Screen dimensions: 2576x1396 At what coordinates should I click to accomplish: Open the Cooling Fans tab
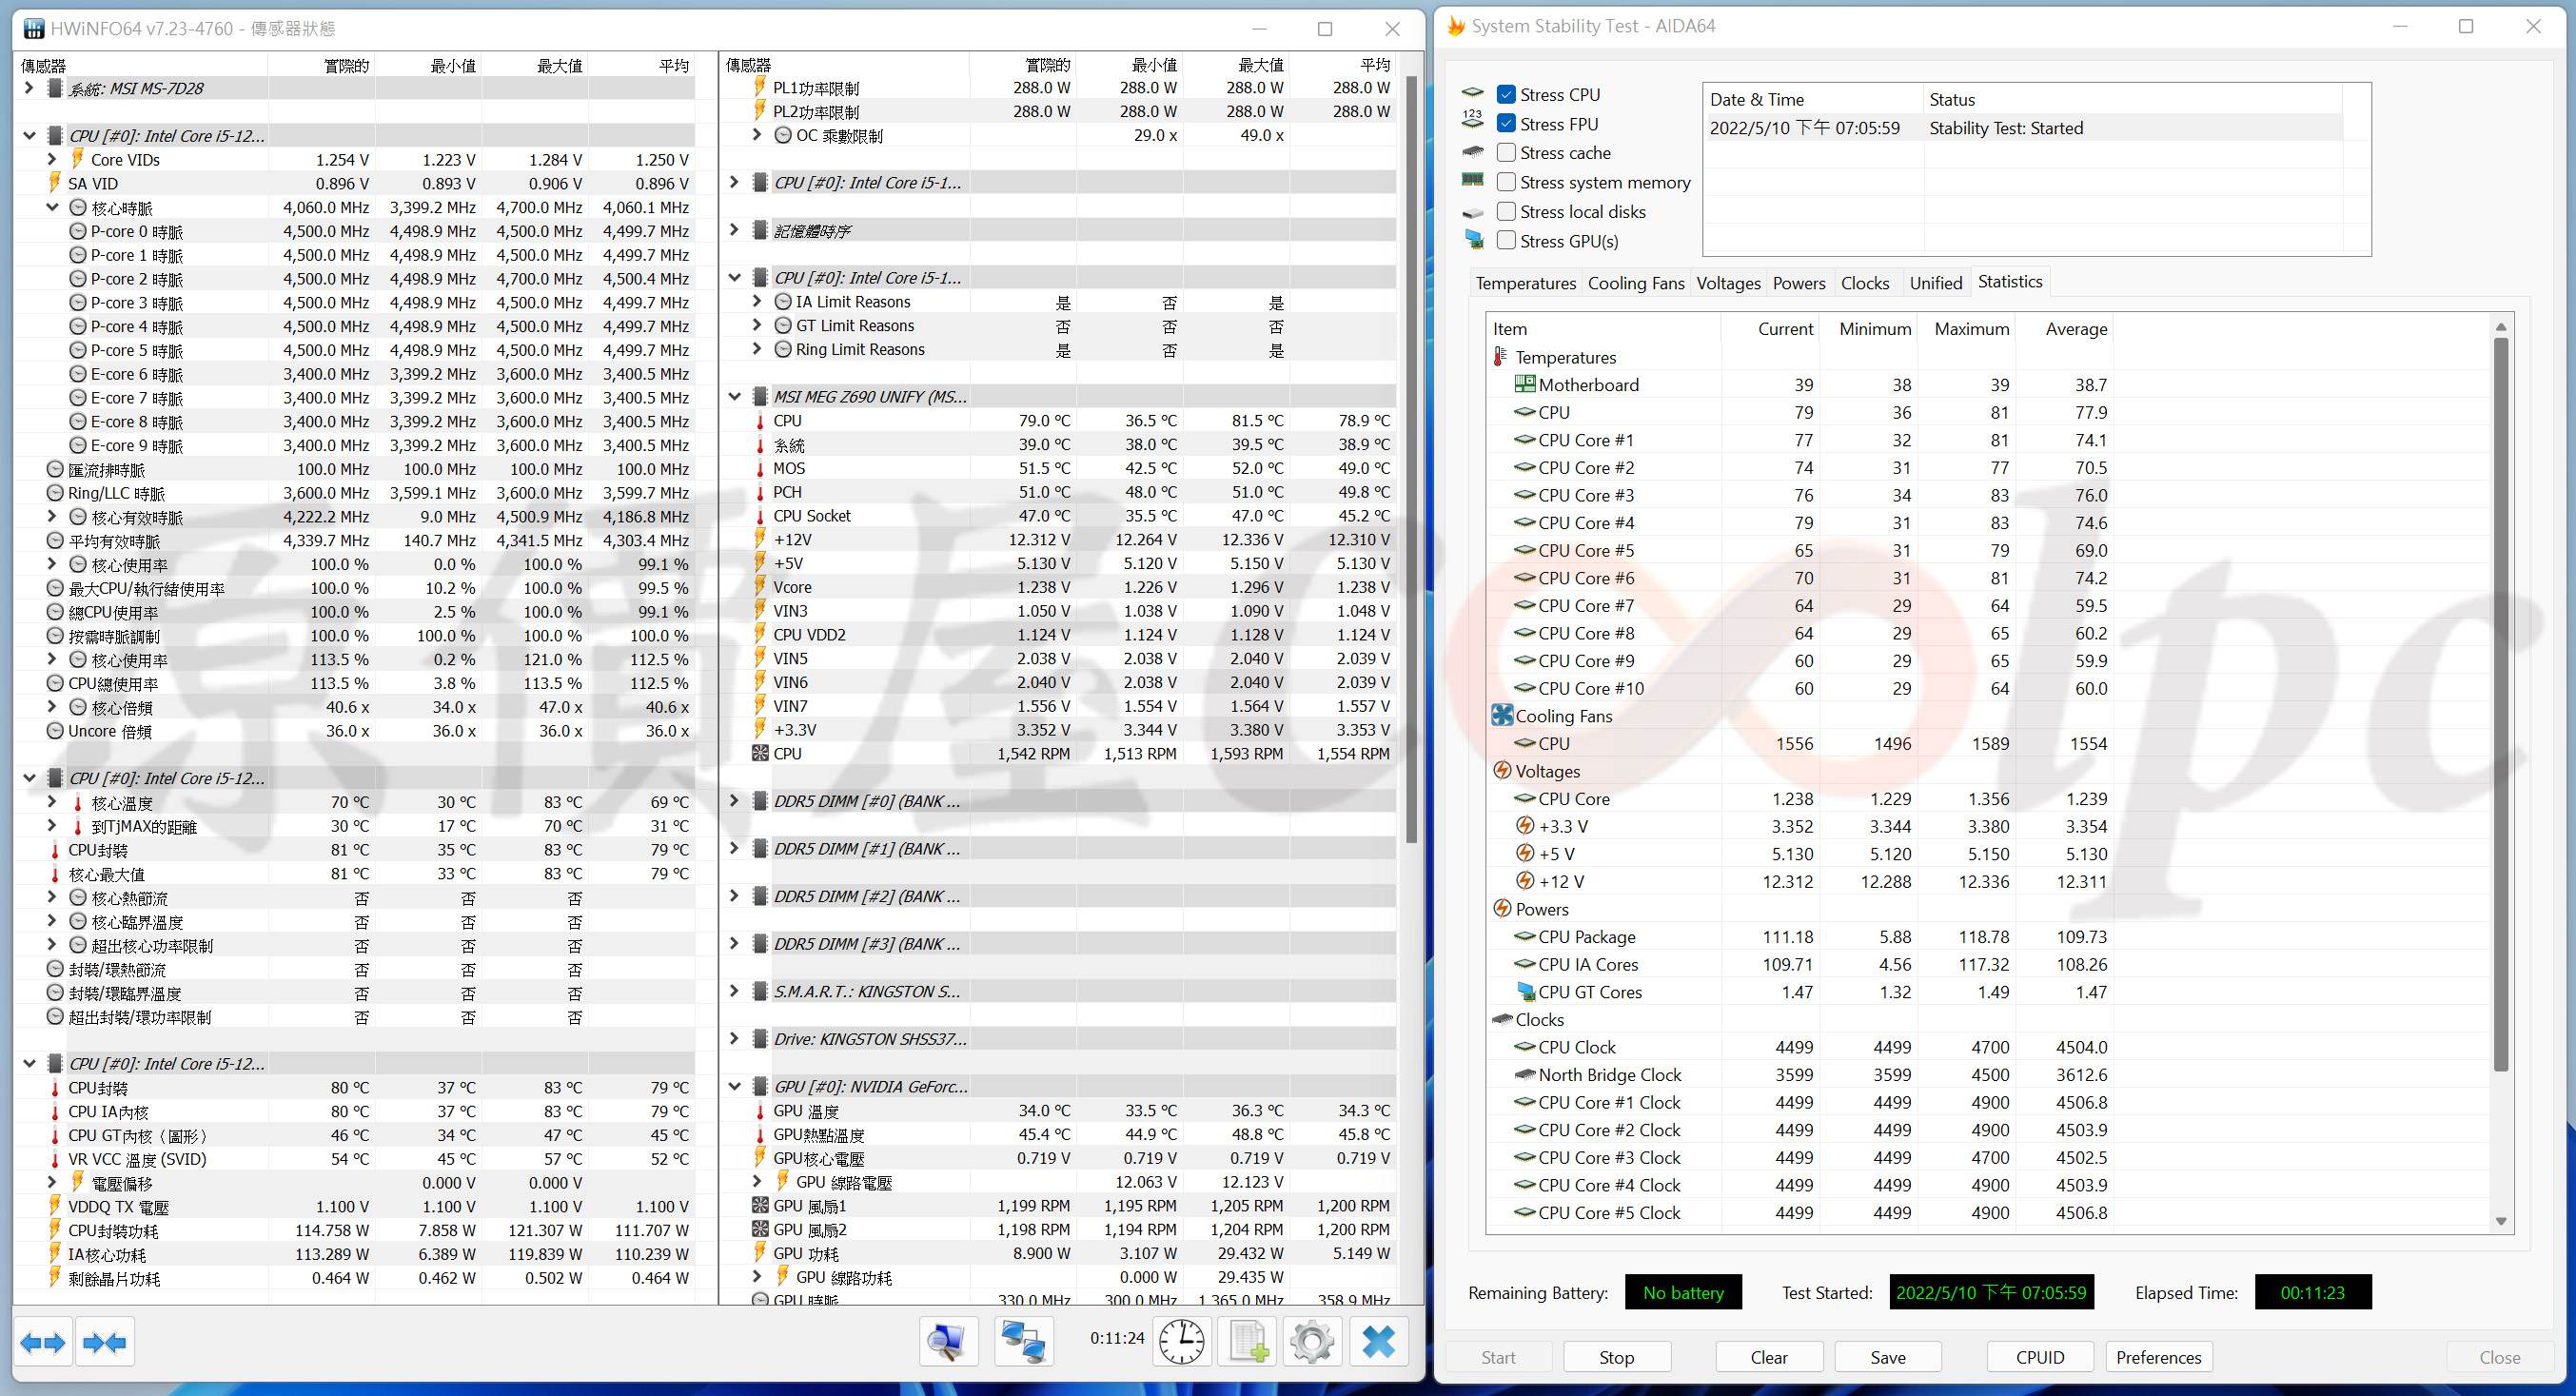1636,283
